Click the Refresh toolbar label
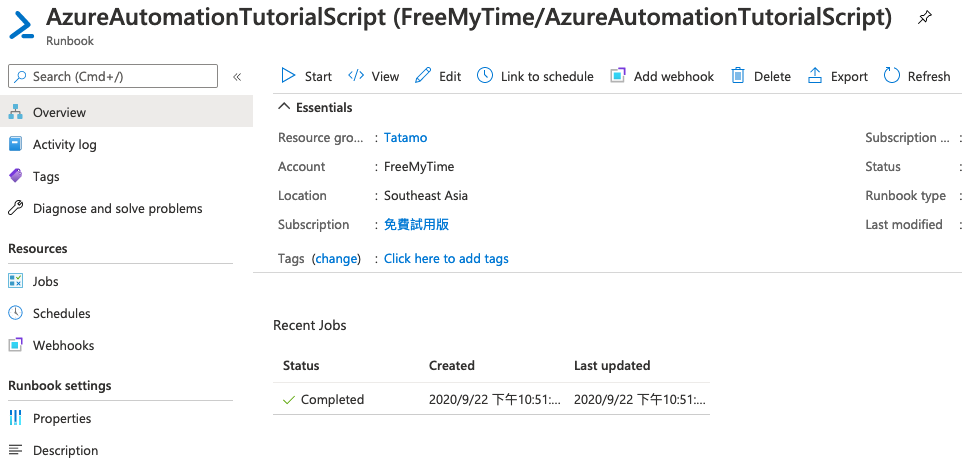962x473 pixels. (929, 77)
